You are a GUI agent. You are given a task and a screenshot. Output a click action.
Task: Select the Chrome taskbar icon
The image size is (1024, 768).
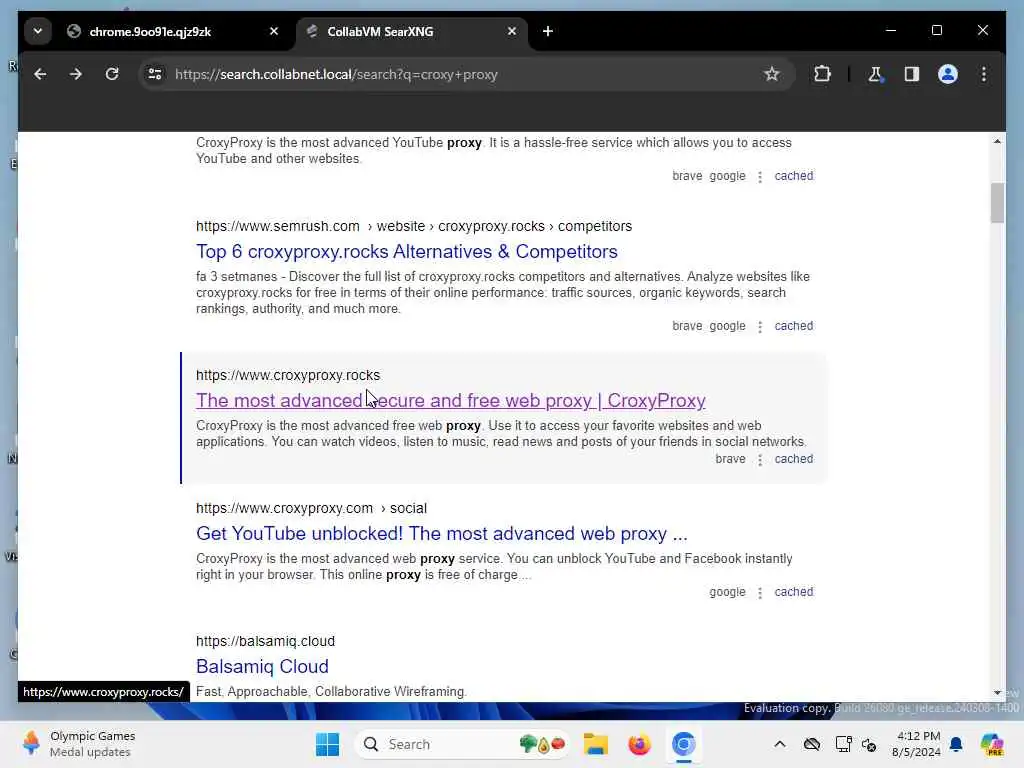(683, 744)
